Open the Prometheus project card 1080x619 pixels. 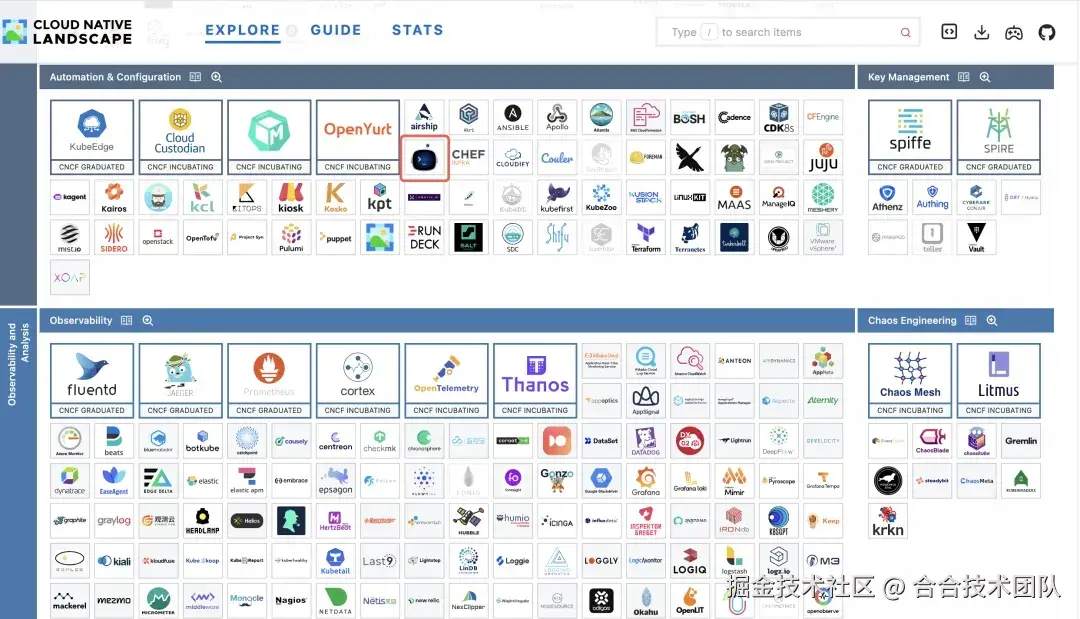[269, 380]
